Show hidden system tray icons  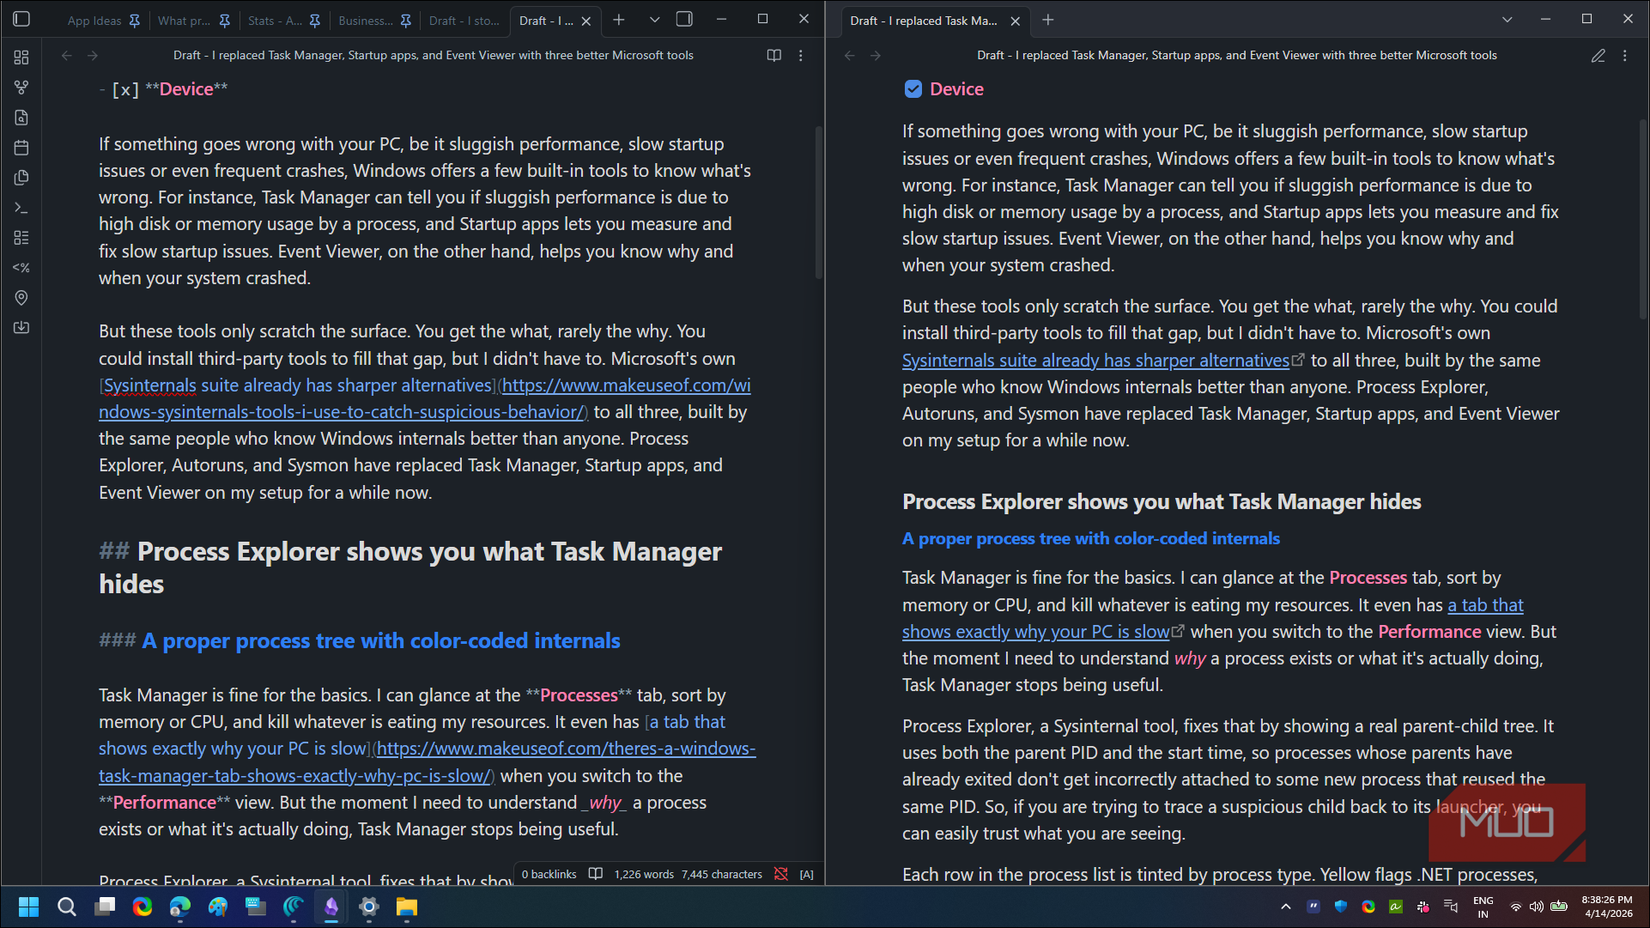1286,907
